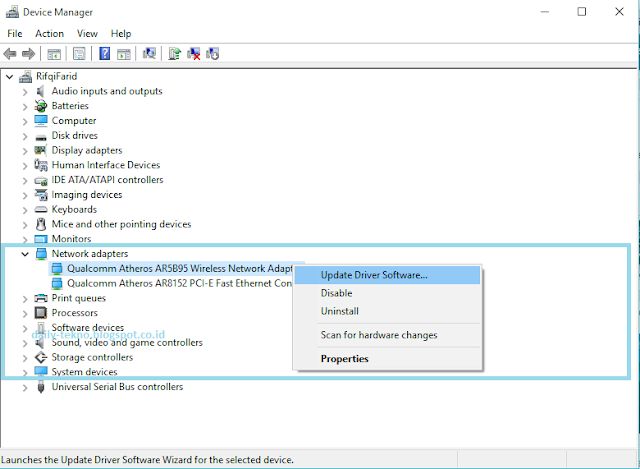This screenshot has height=469, width=640.
Task: Expand the Display adapters node arrow
Action: [x=25, y=151]
